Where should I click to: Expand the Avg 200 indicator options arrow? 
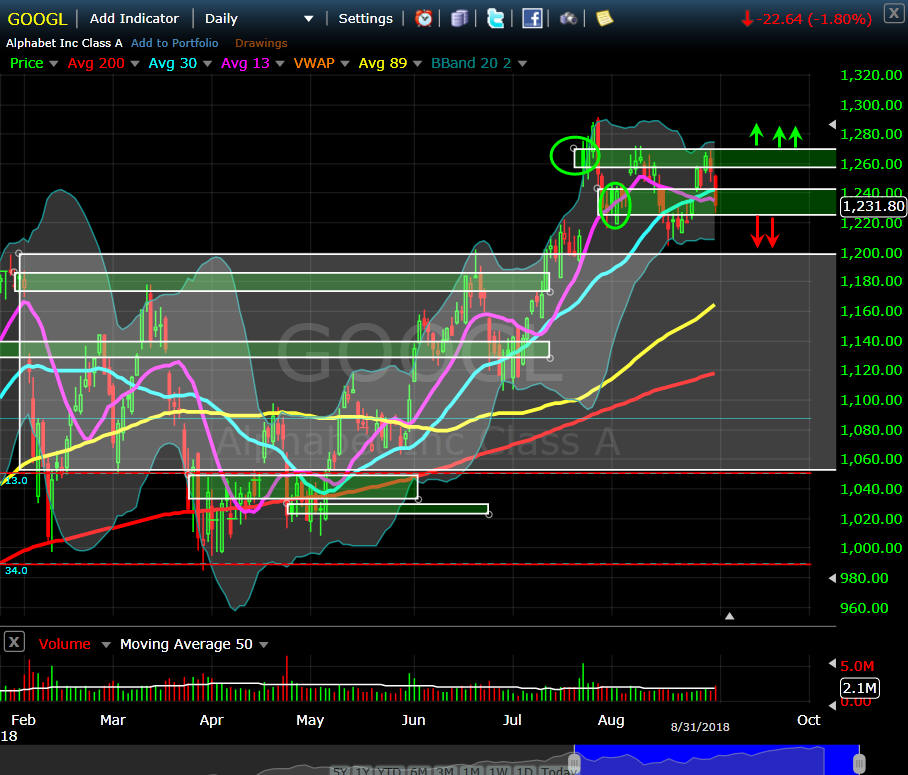(134, 63)
